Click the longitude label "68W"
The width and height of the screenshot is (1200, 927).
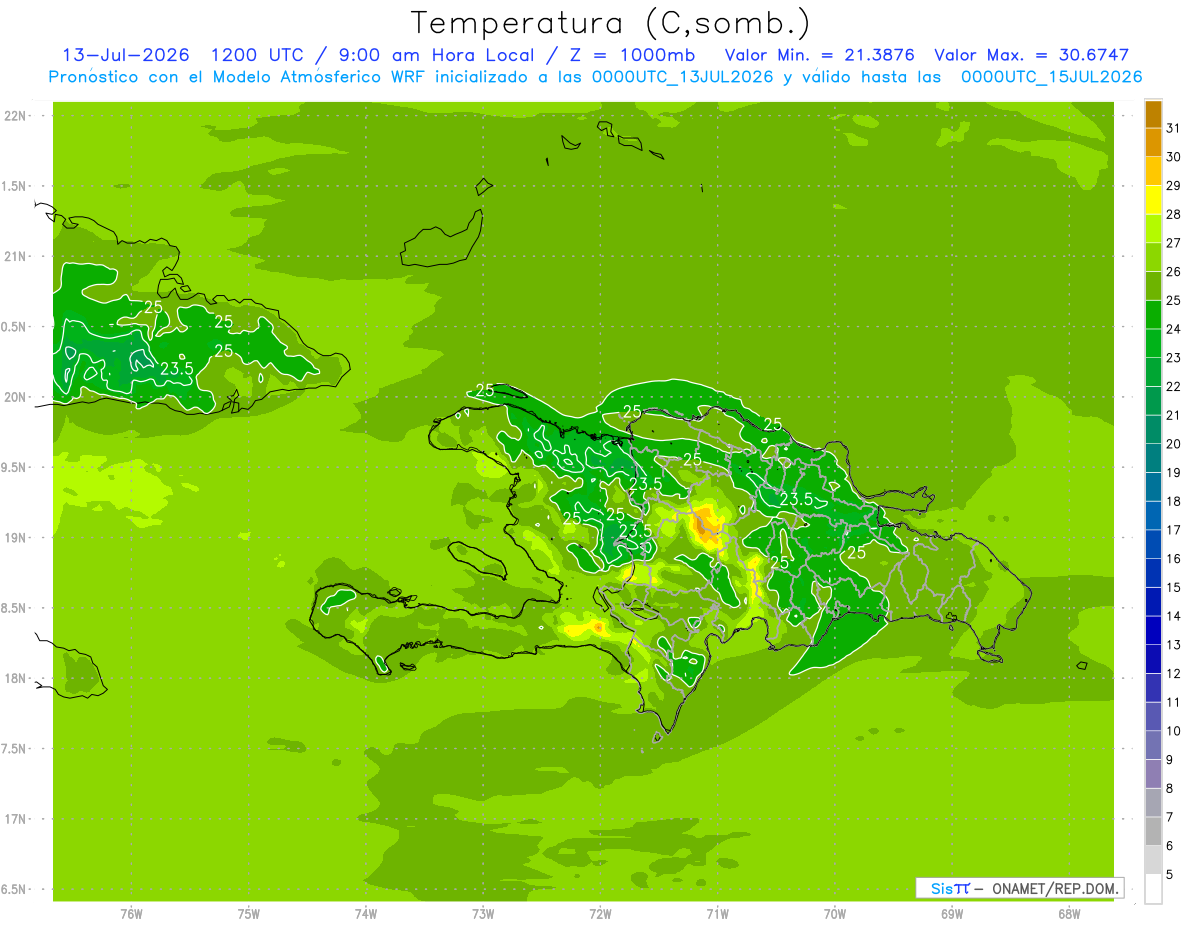[1069, 914]
